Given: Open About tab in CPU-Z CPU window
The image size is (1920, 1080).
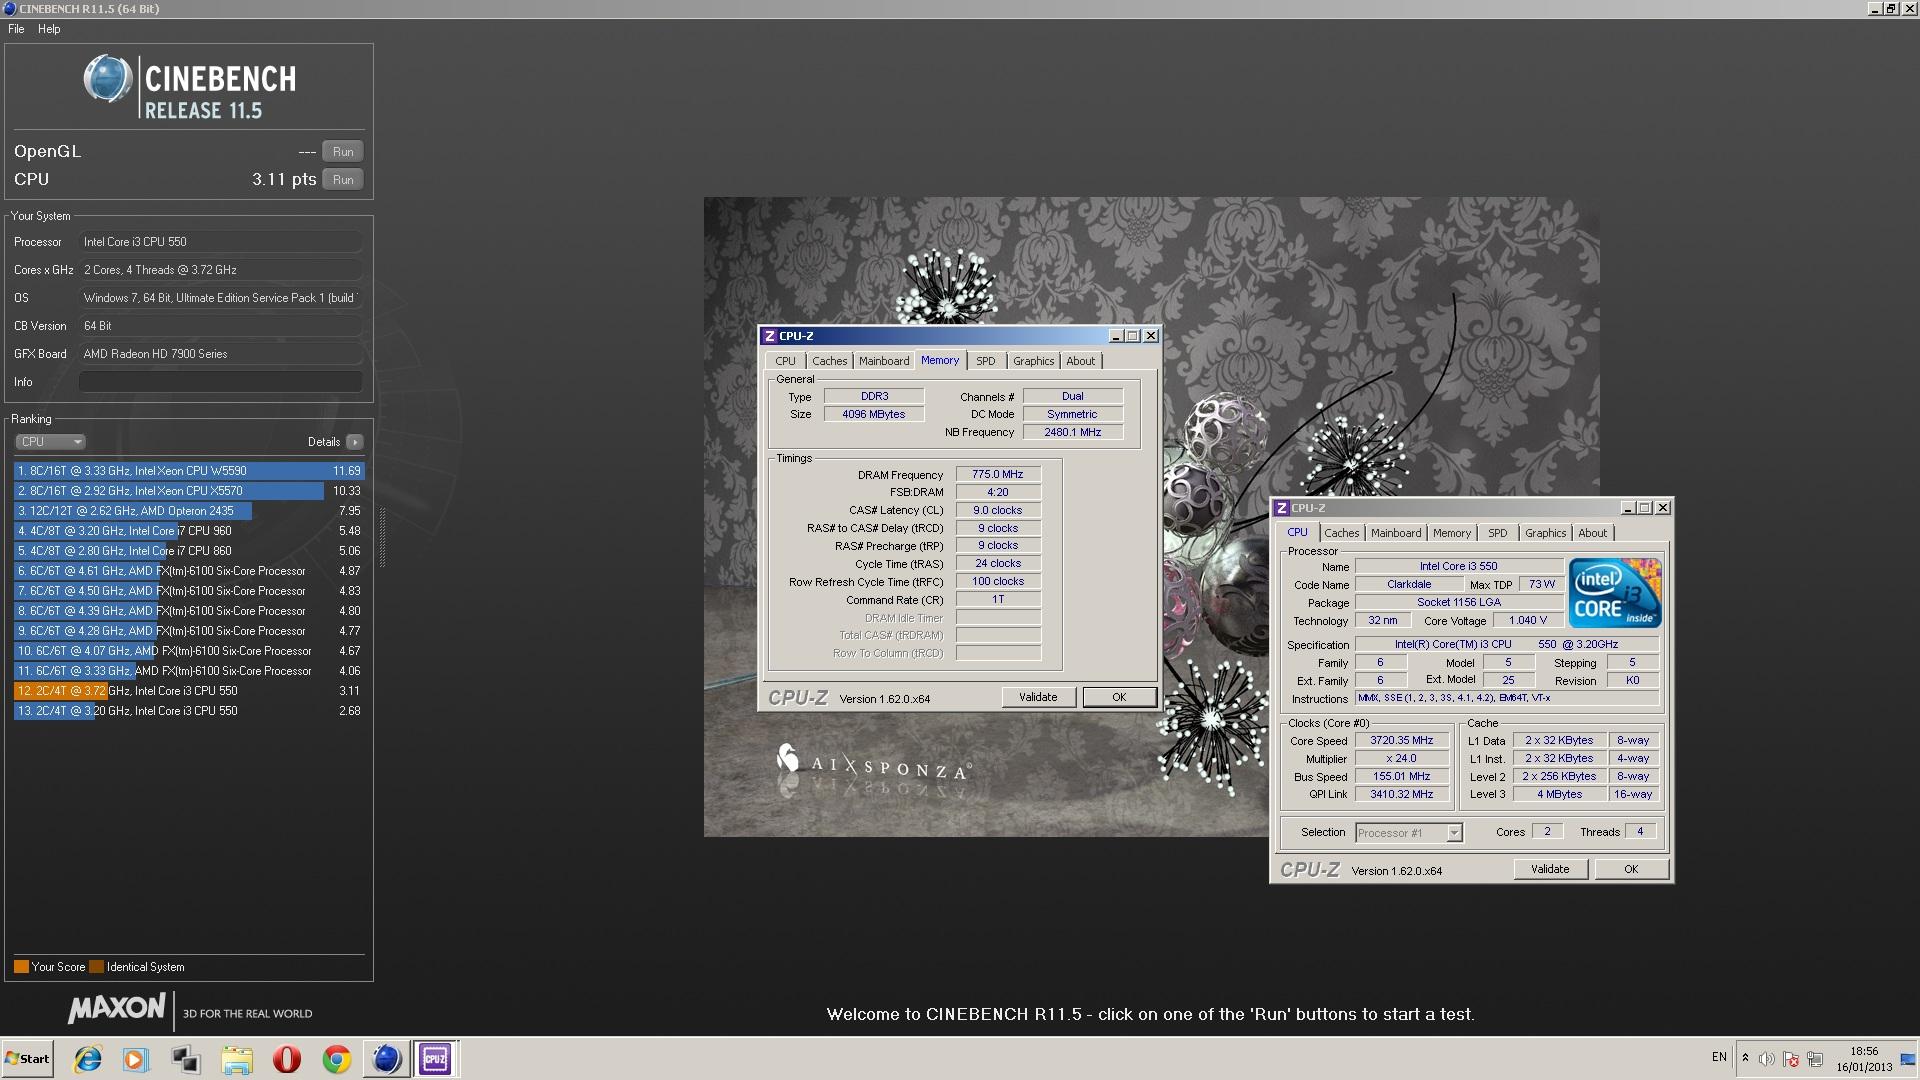Looking at the screenshot, I should (x=1592, y=533).
